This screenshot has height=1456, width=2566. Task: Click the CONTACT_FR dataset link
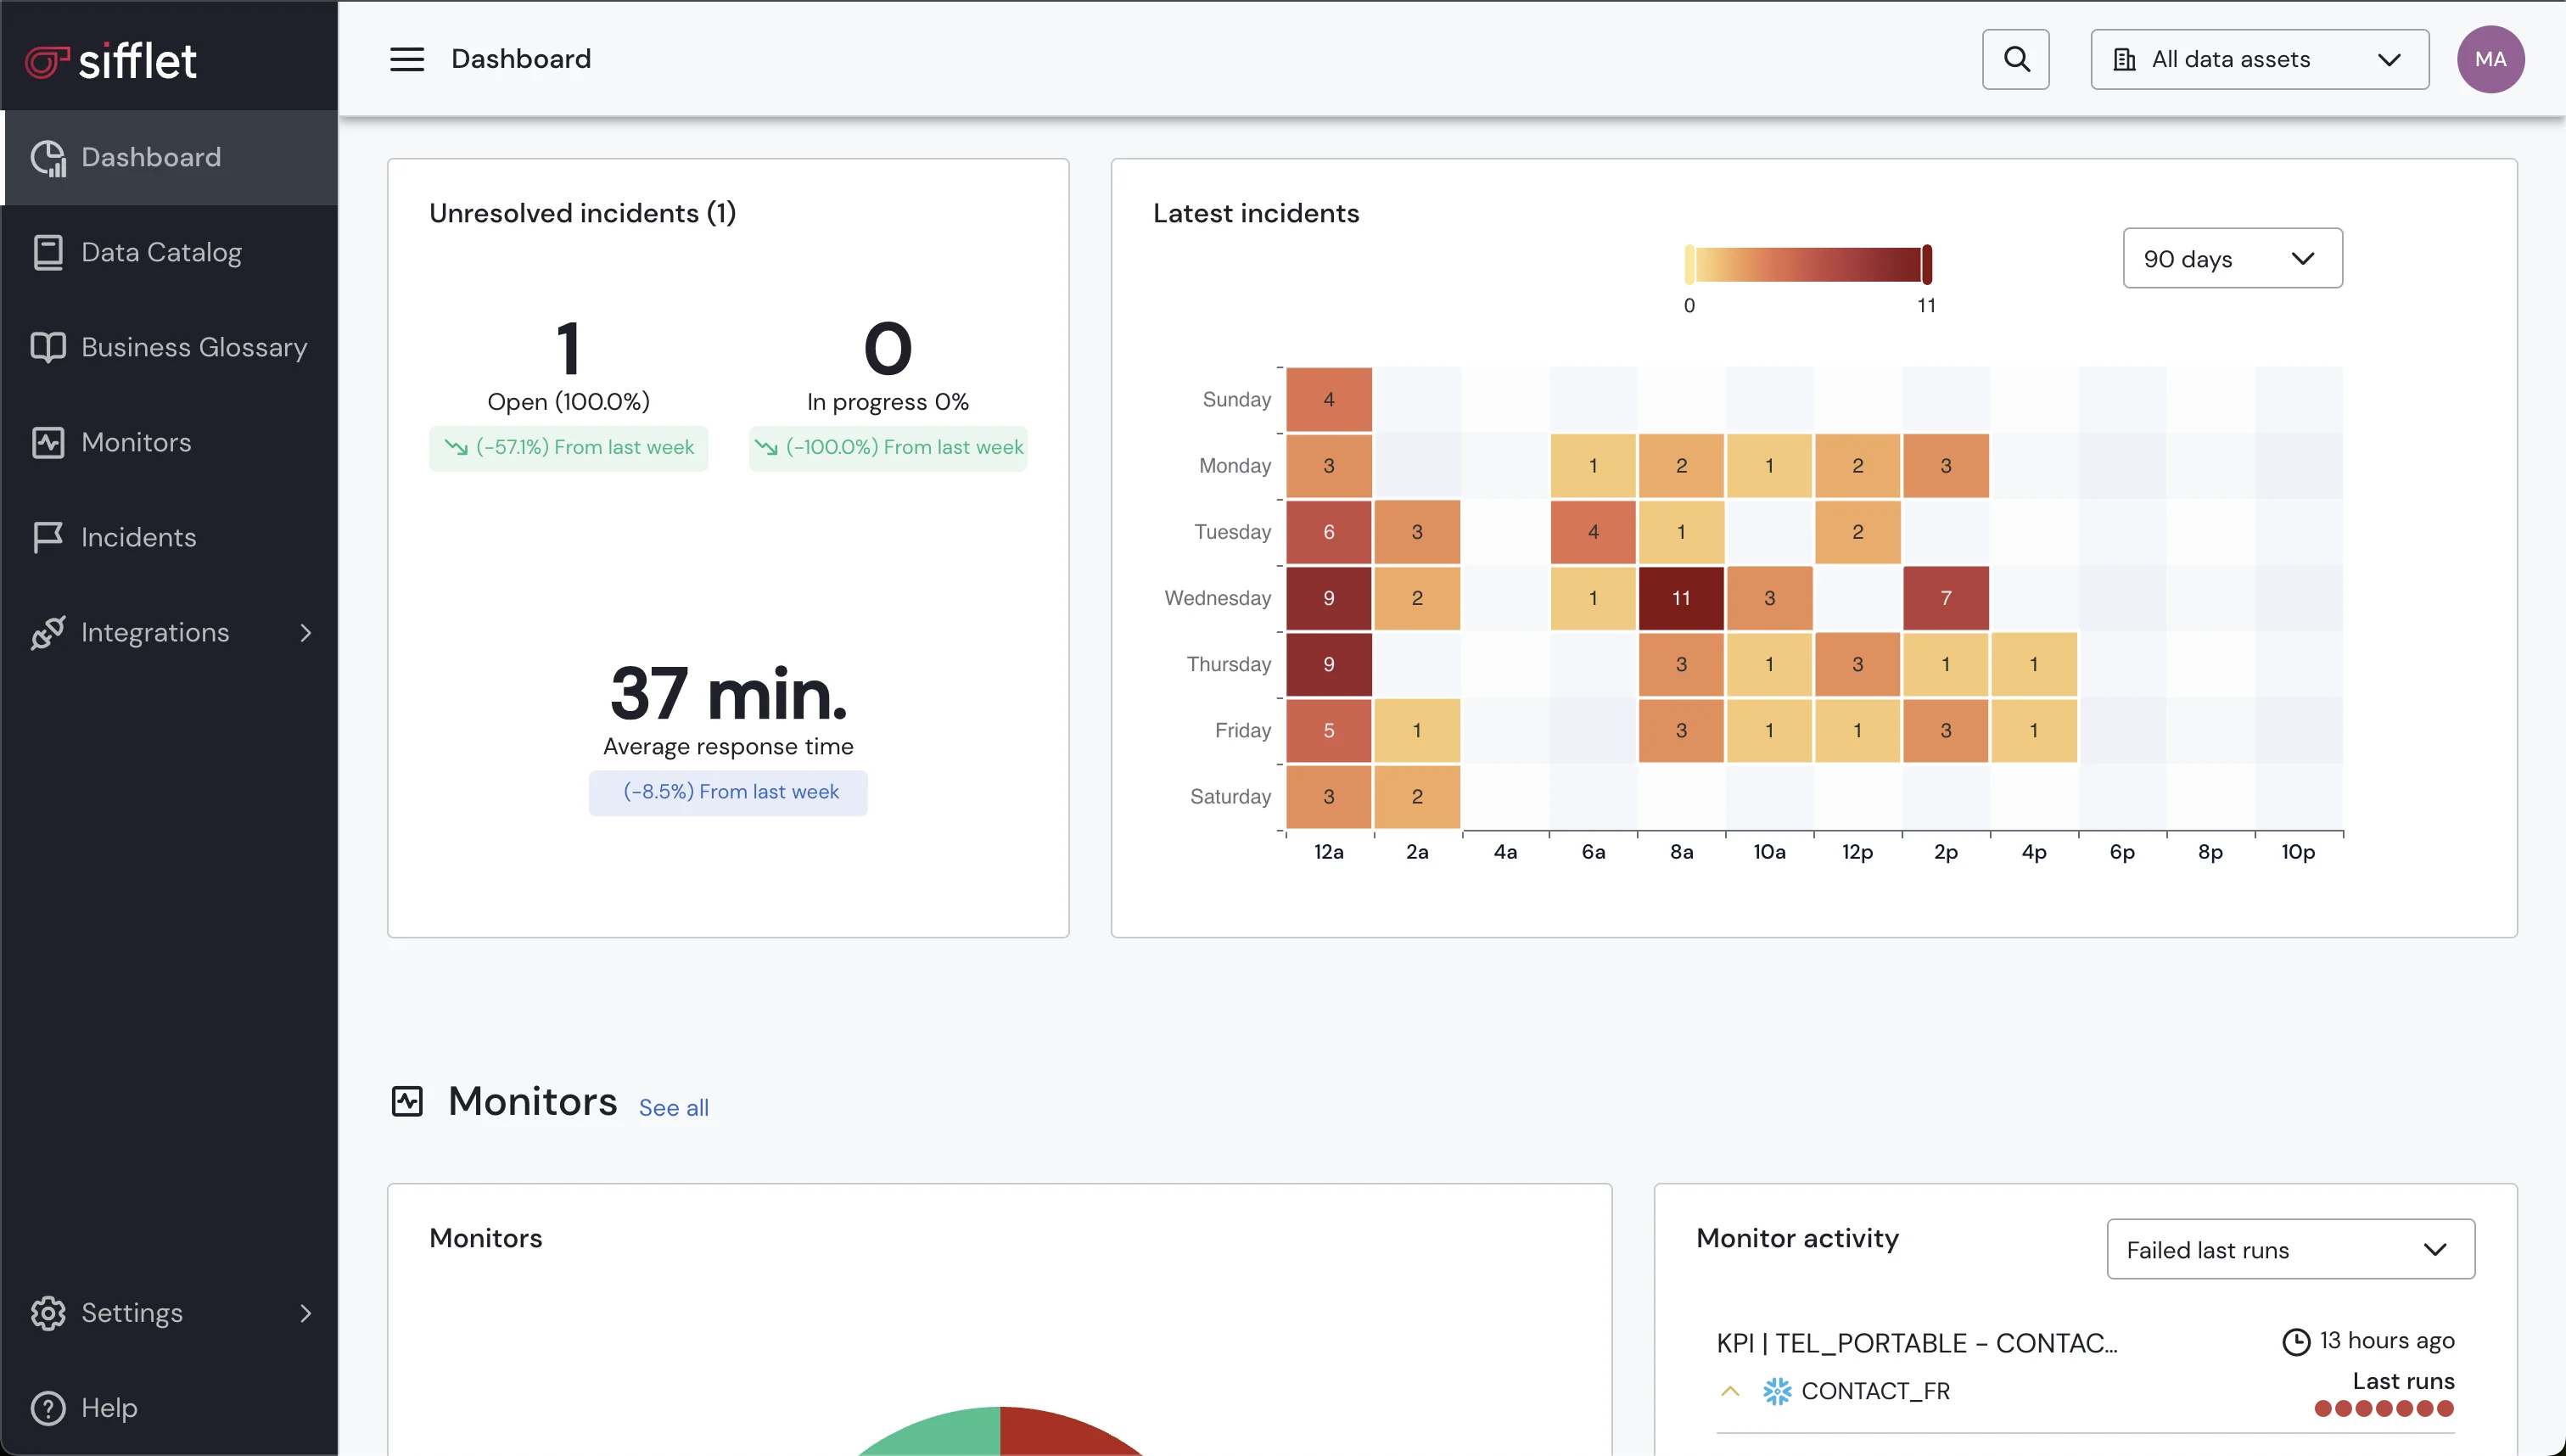[x=1875, y=1391]
